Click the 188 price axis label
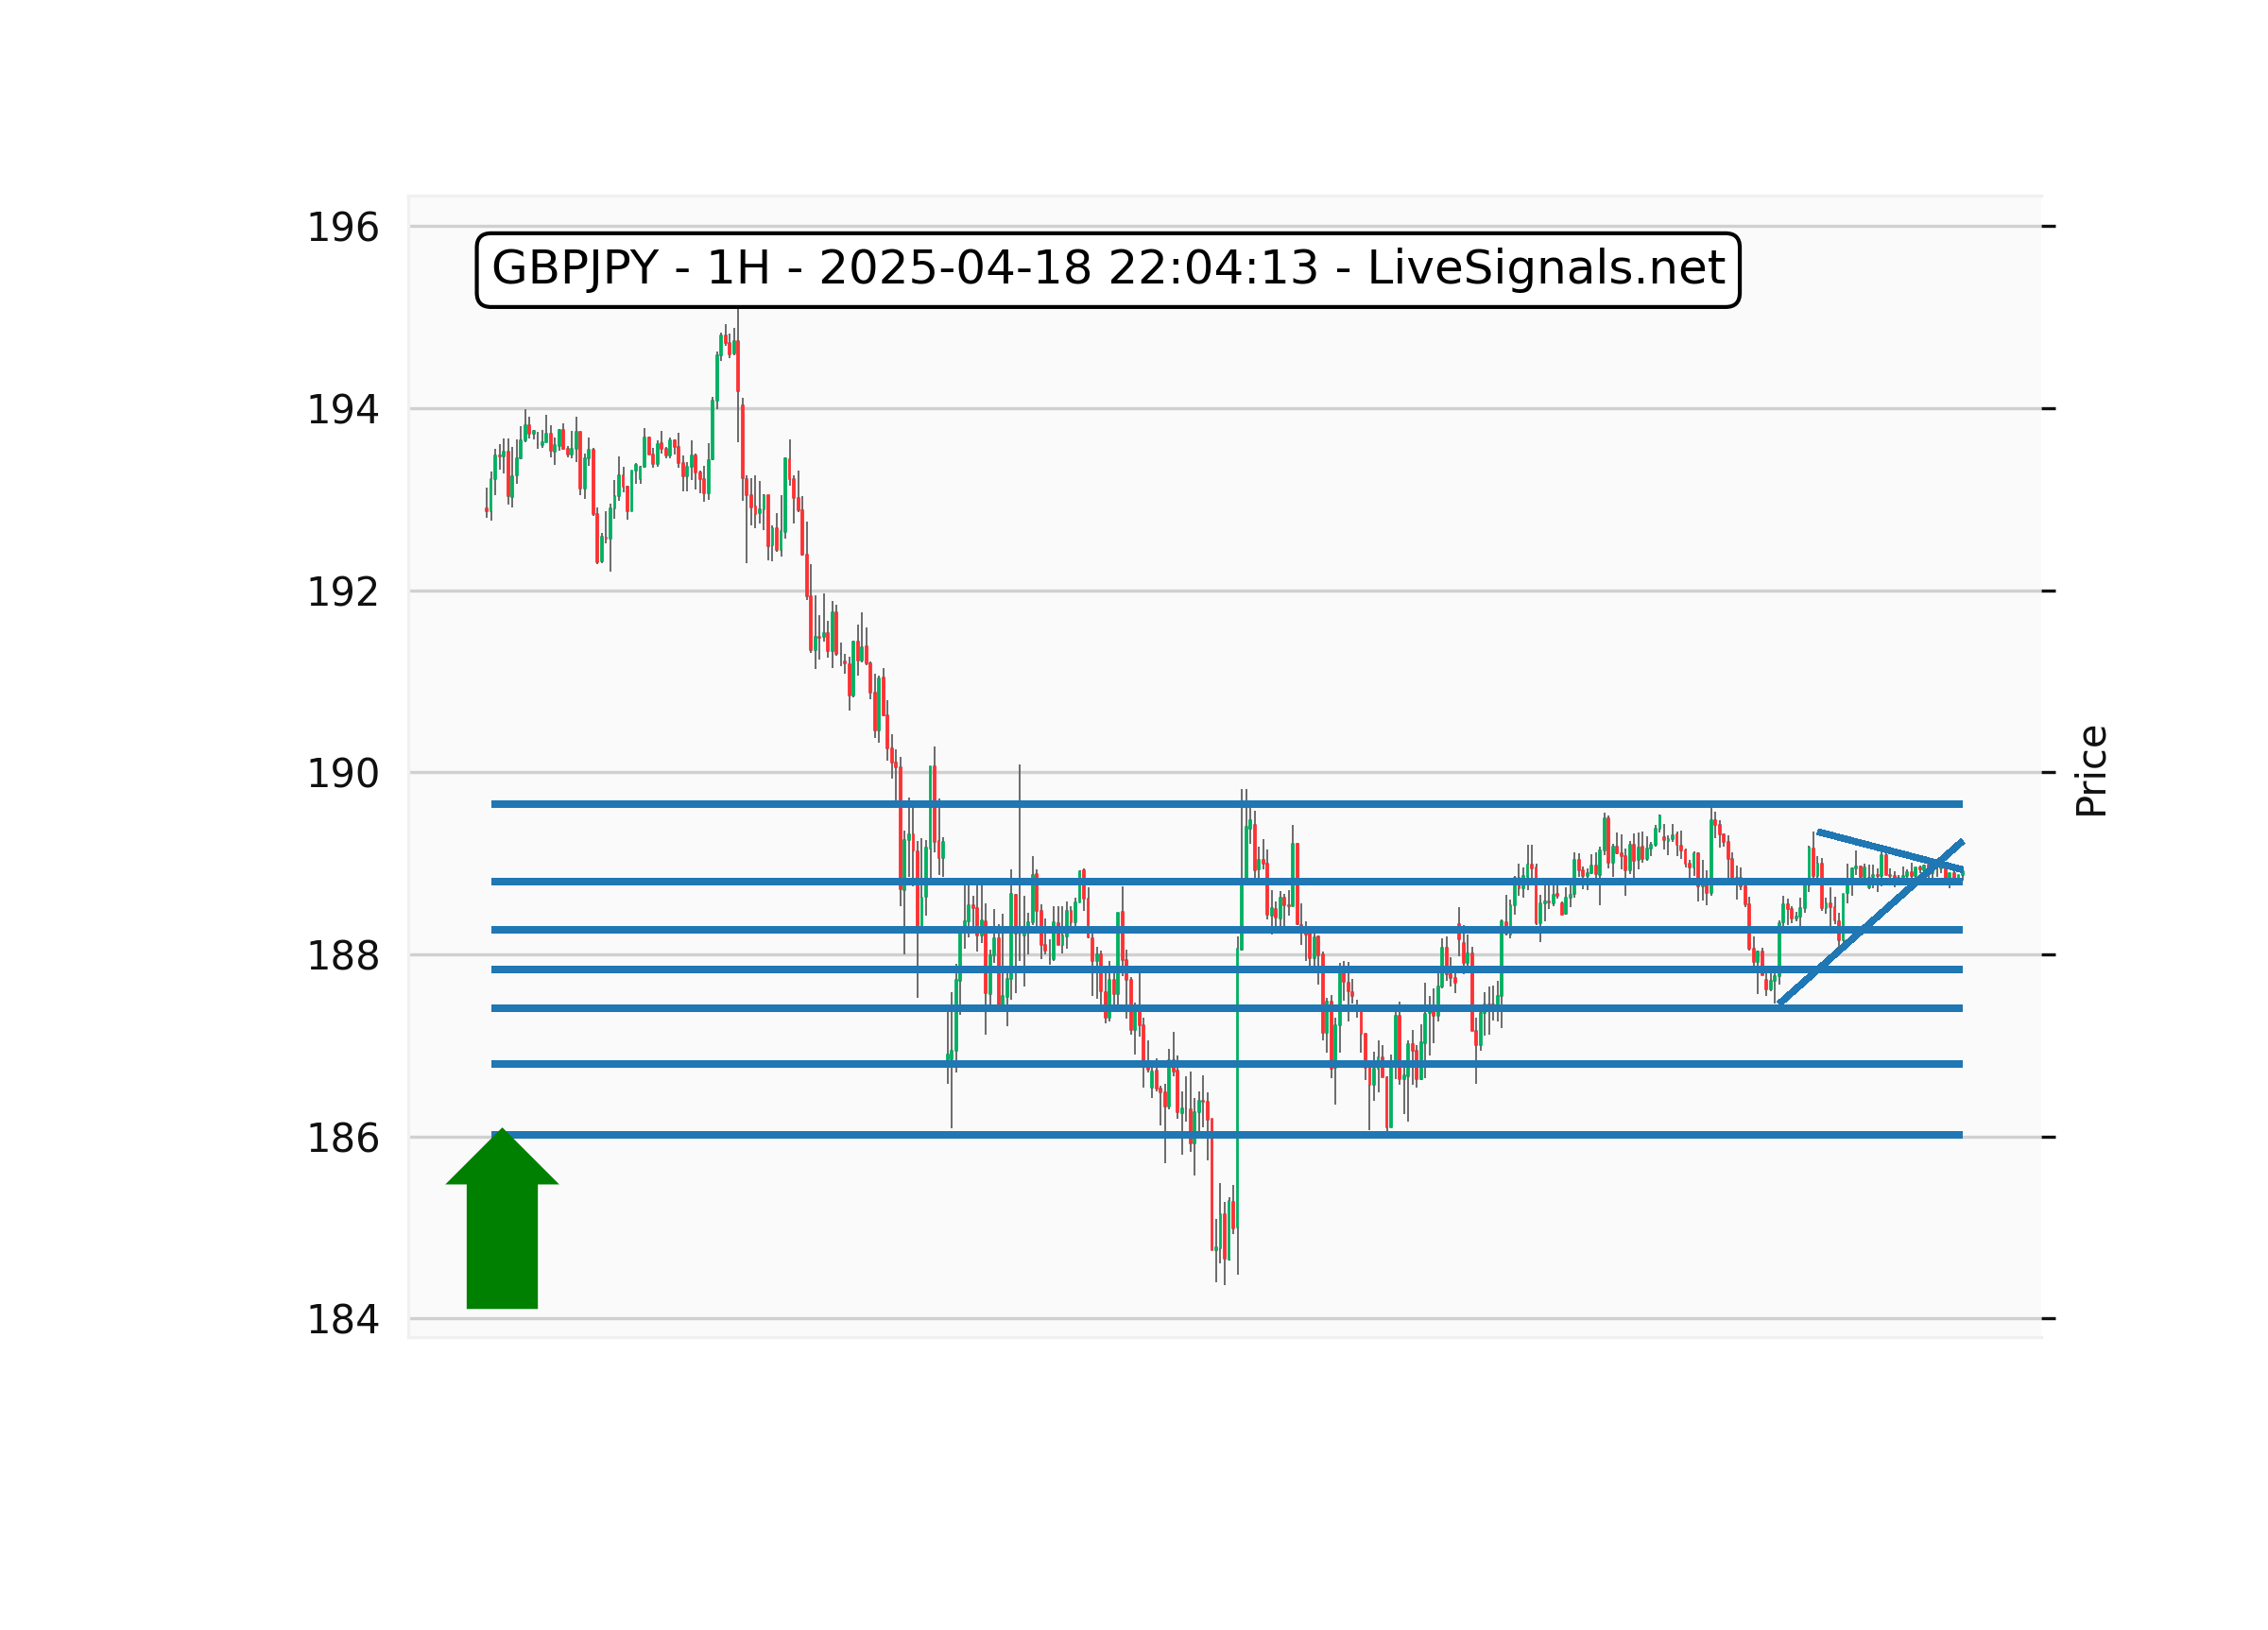Viewport: 2268px width, 1630px height. point(342,957)
